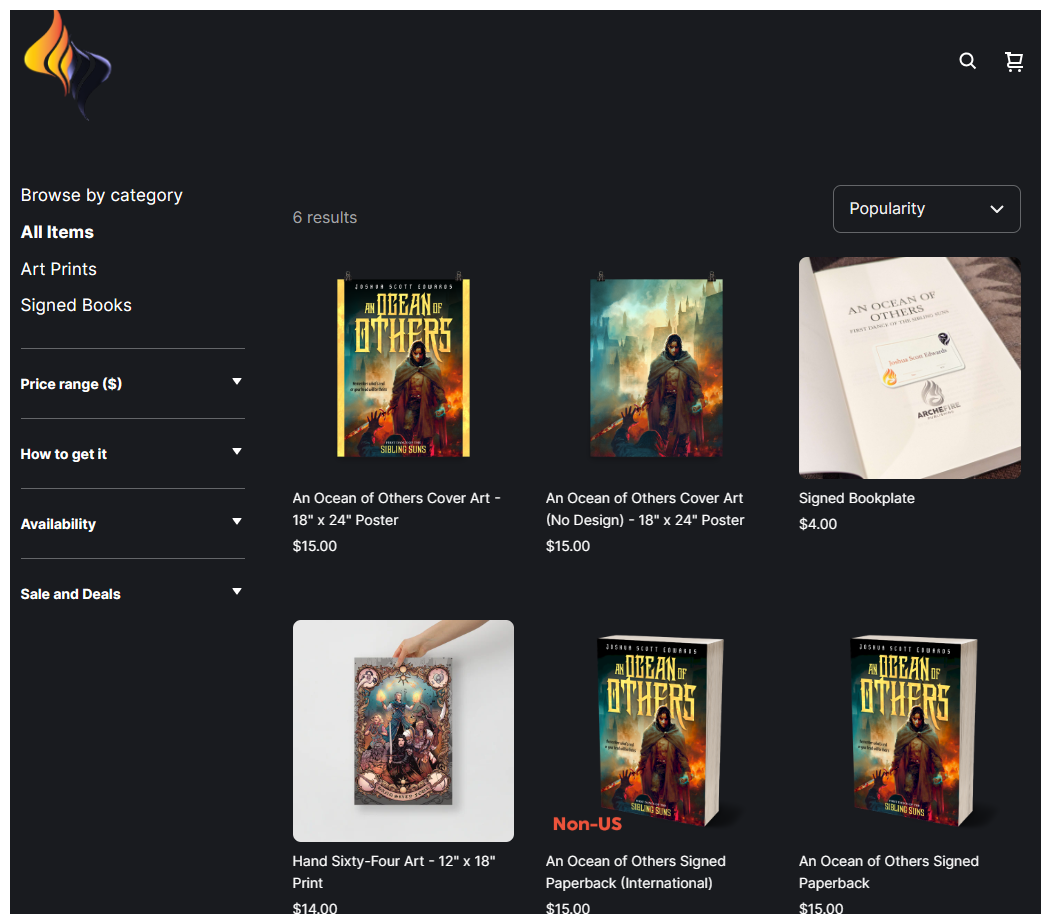Screen dimensions: 1051x924
Task: Click the 'Browse by category' heading
Action: (x=101, y=196)
